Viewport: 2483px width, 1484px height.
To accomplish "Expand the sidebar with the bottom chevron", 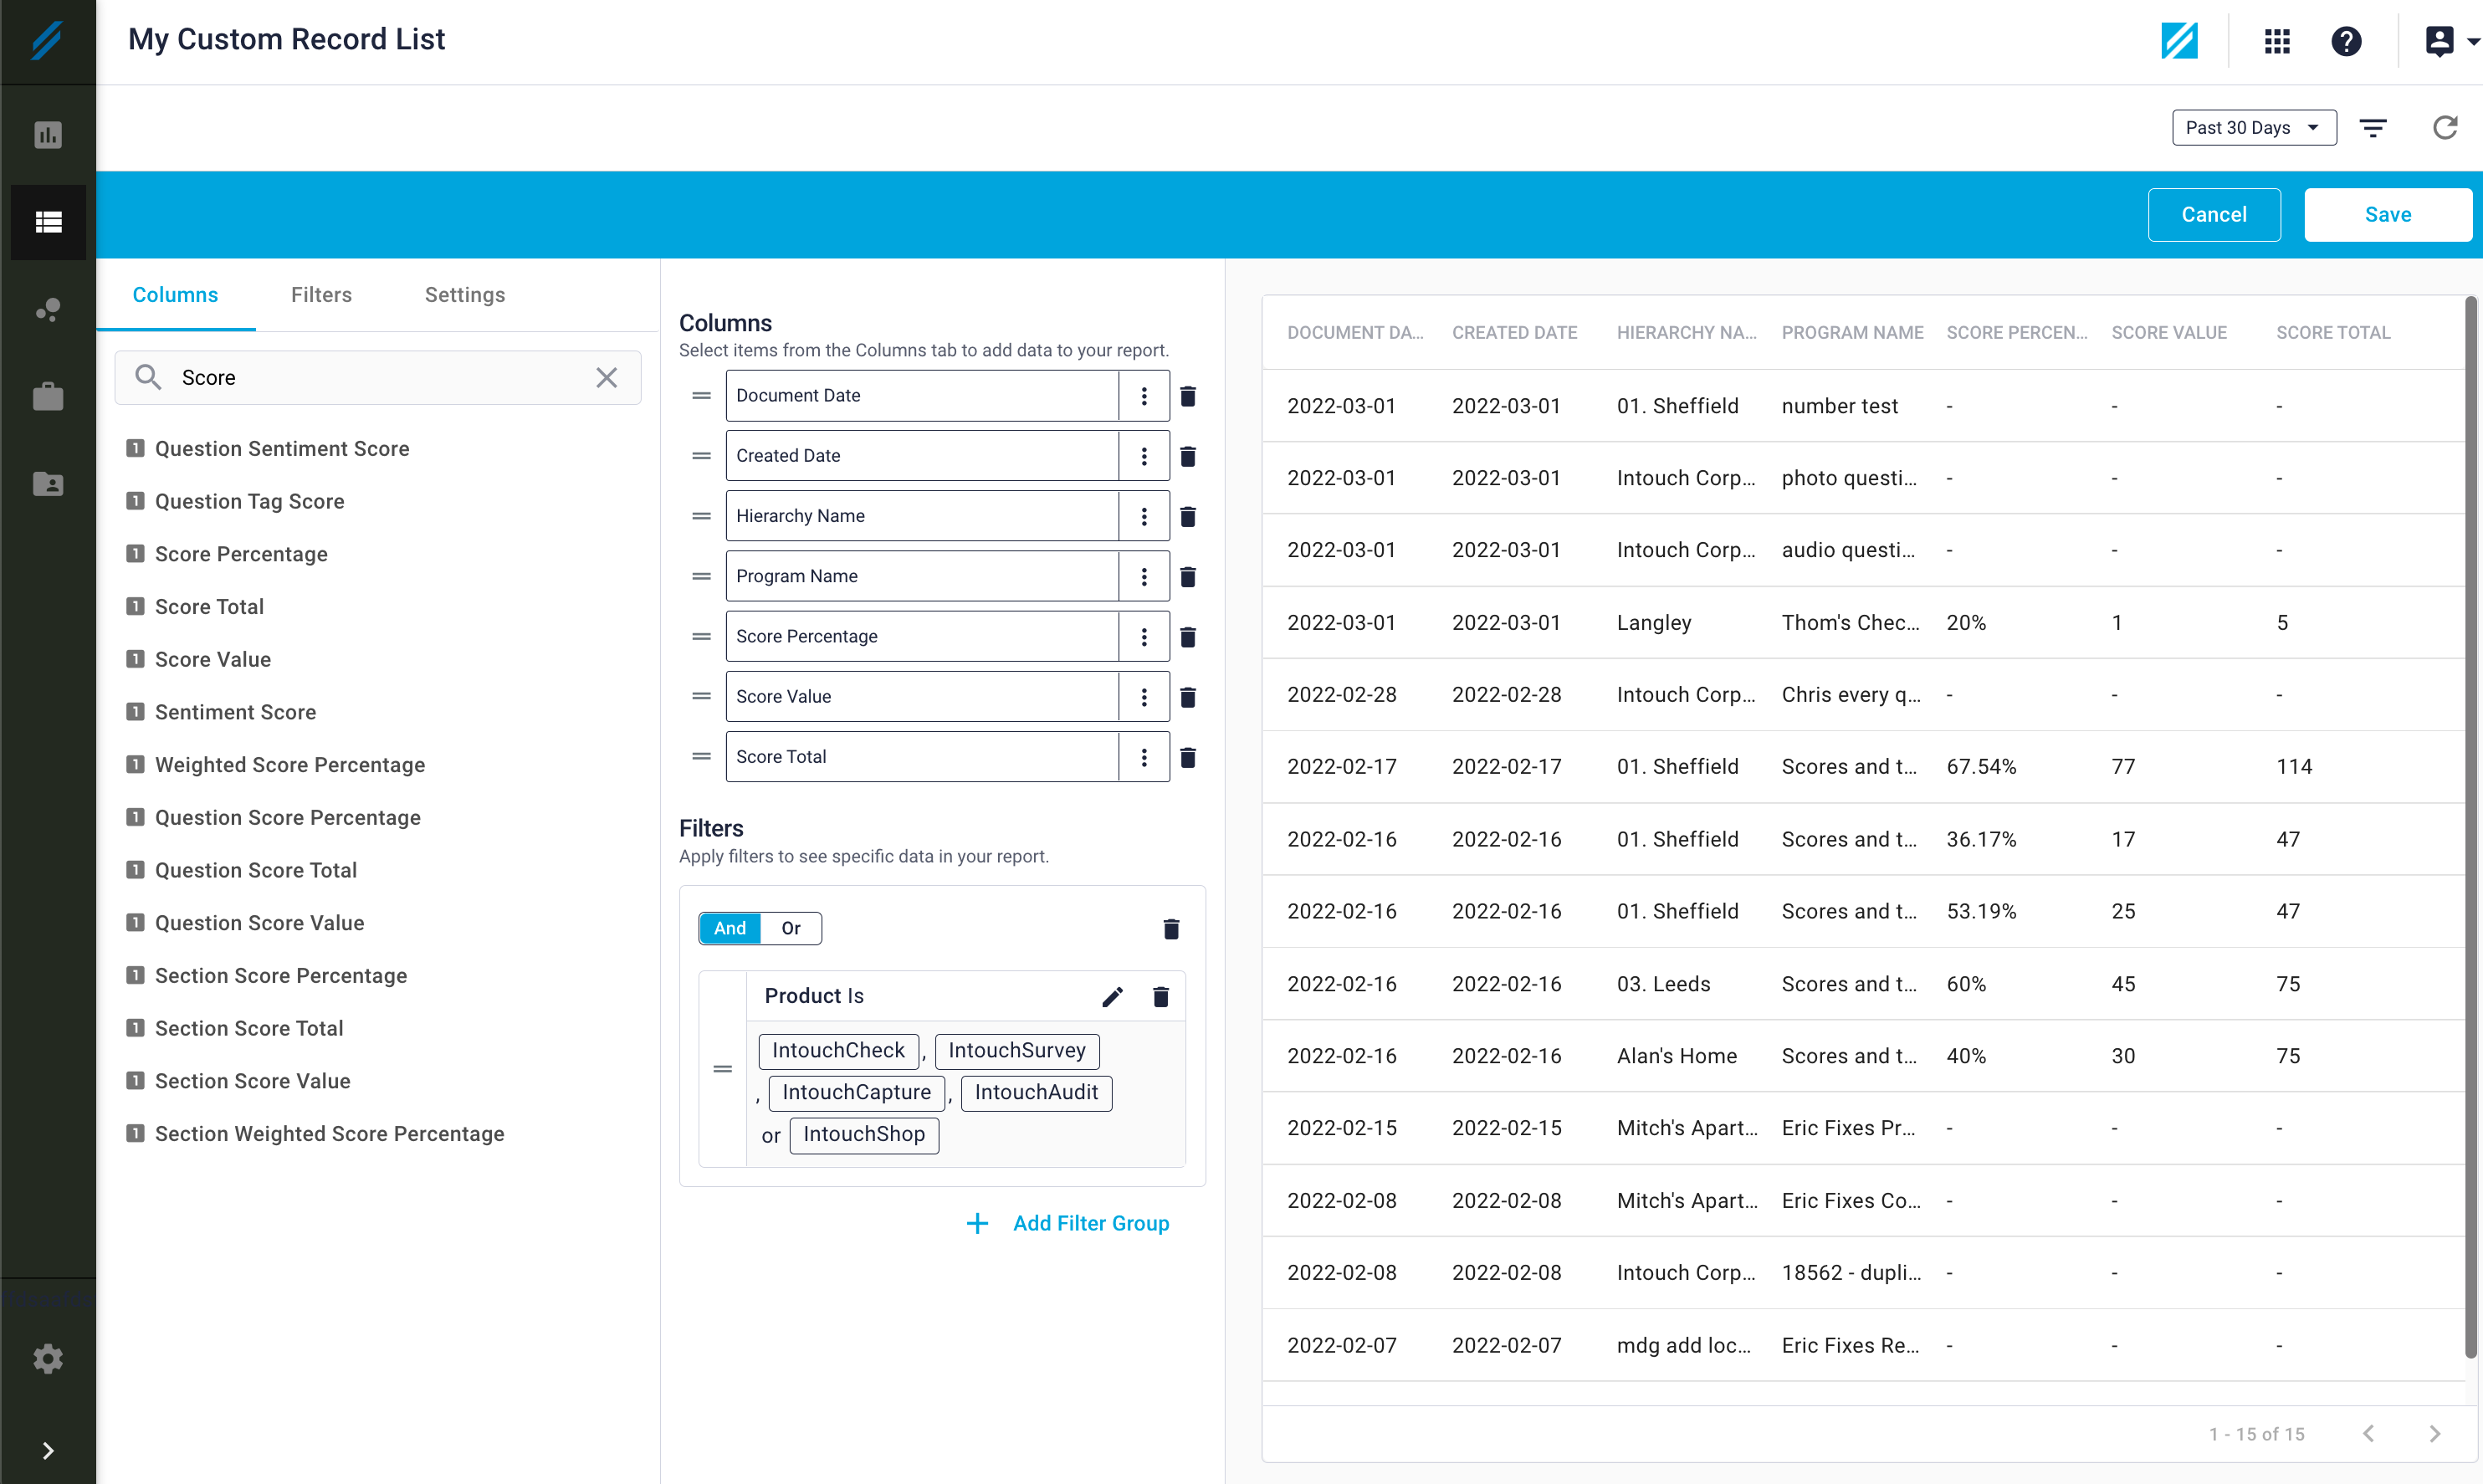I will [x=48, y=1450].
